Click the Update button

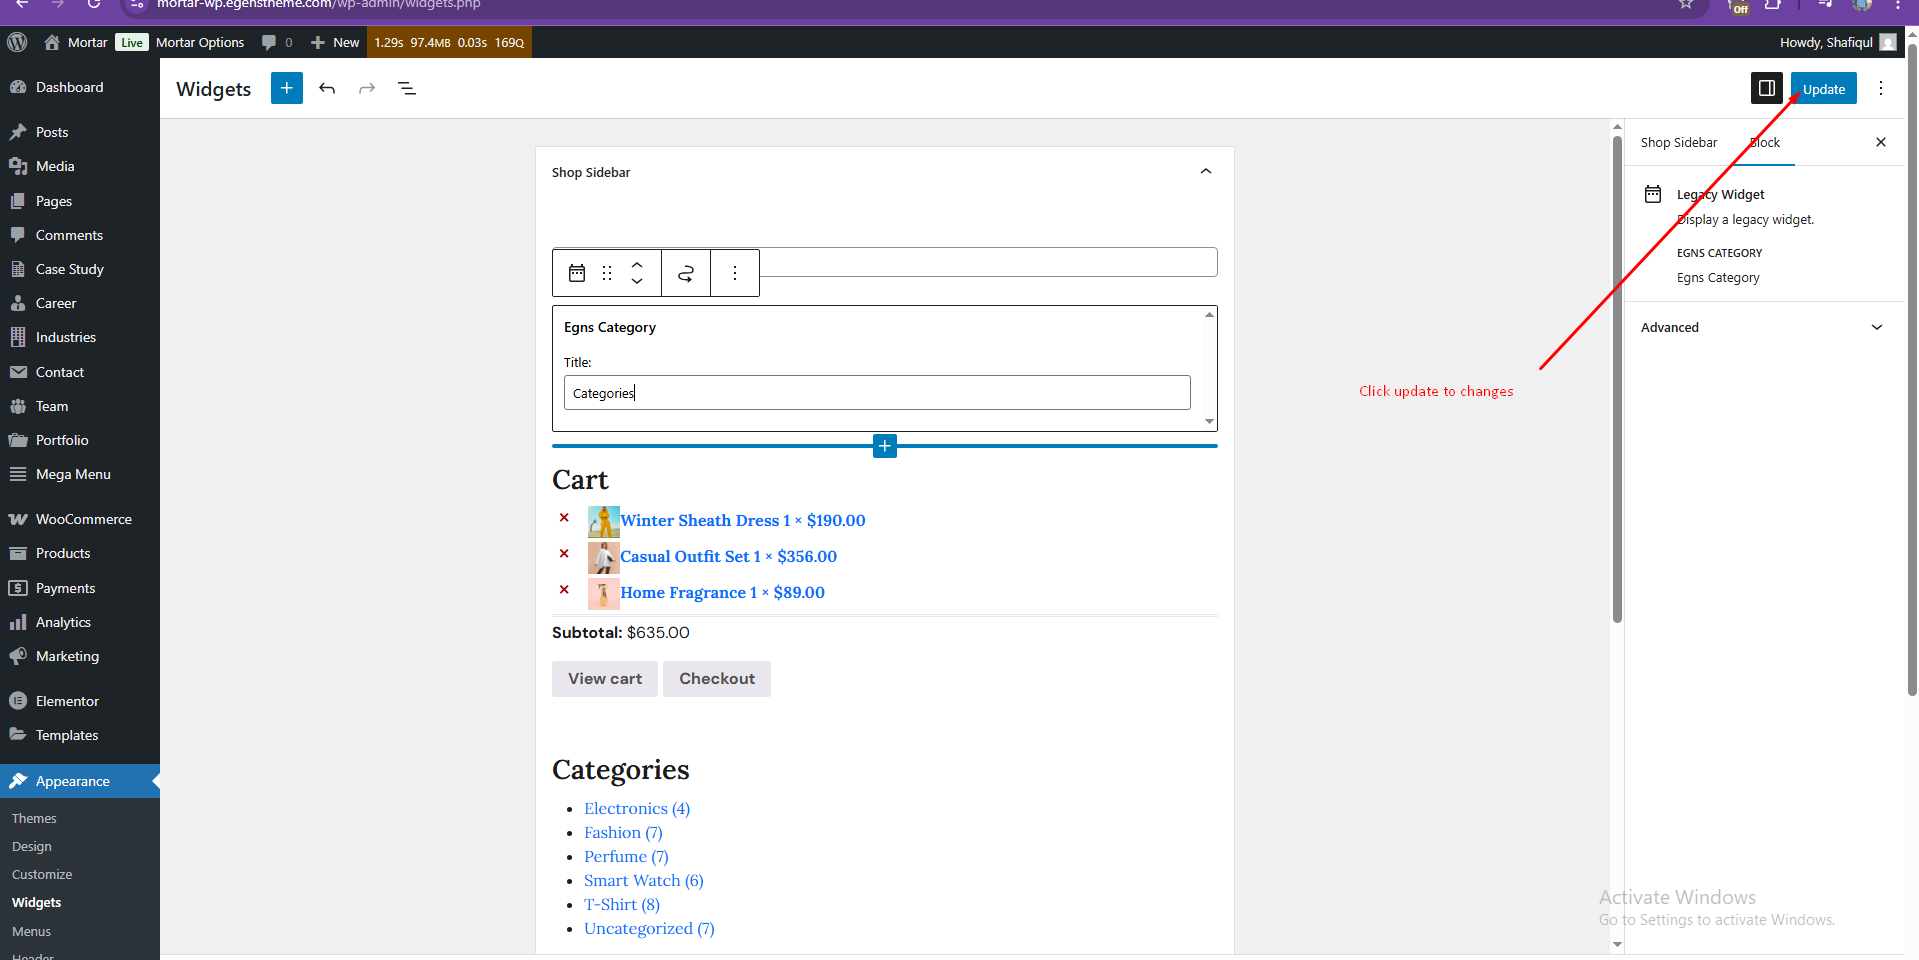[1824, 88]
